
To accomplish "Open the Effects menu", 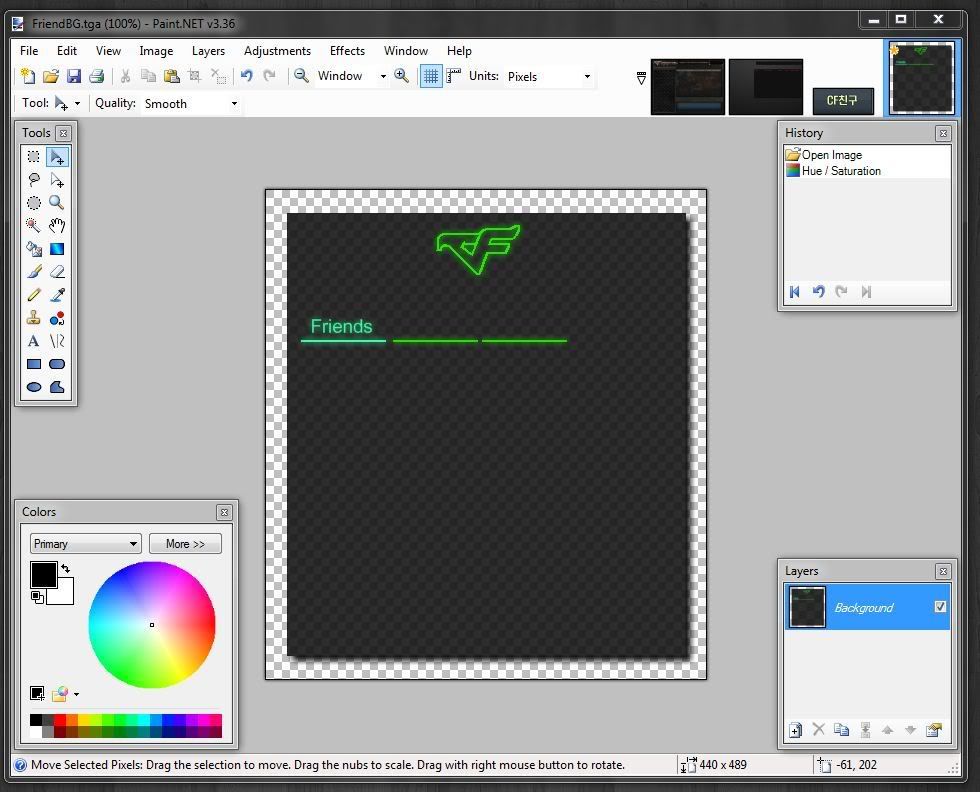I will click(x=347, y=51).
